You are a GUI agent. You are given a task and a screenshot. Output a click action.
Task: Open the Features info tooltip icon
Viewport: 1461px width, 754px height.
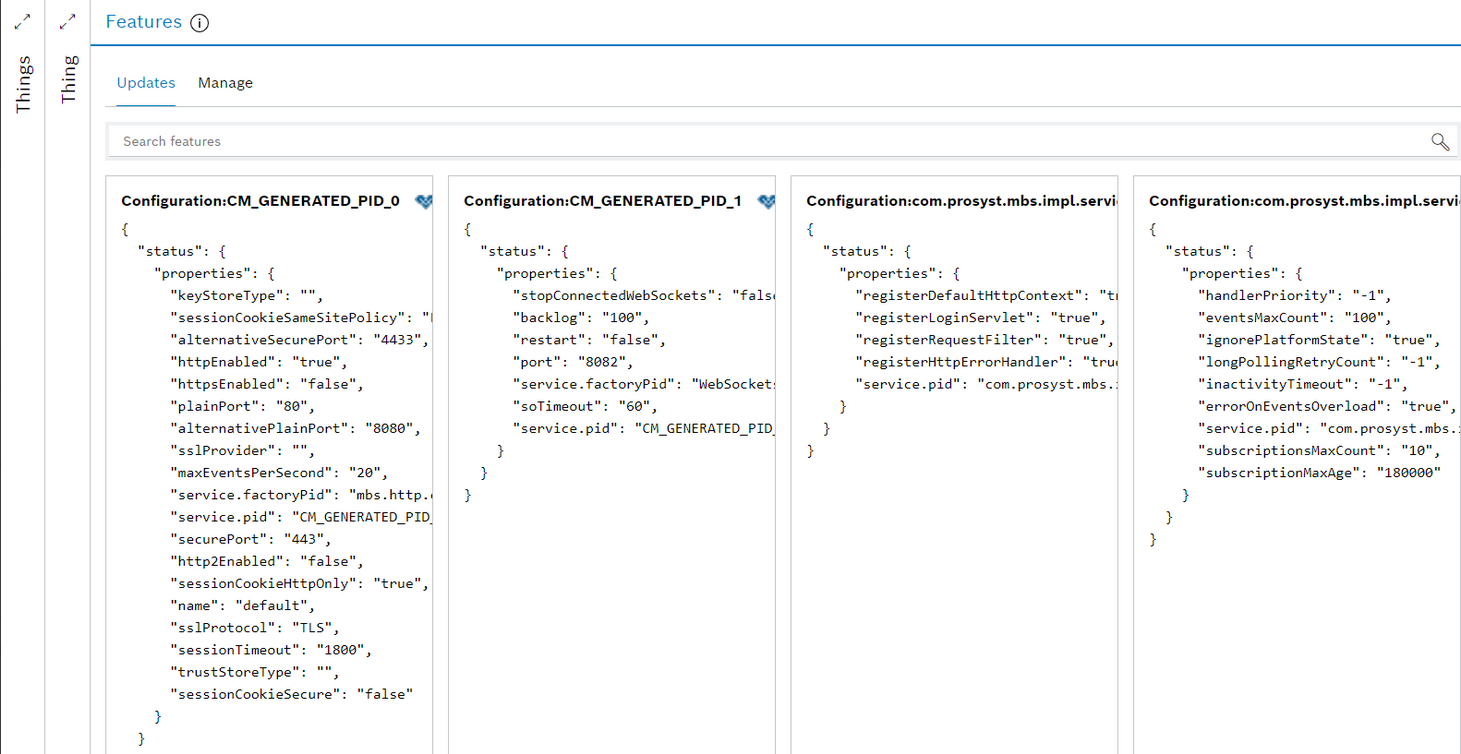pyautogui.click(x=198, y=22)
